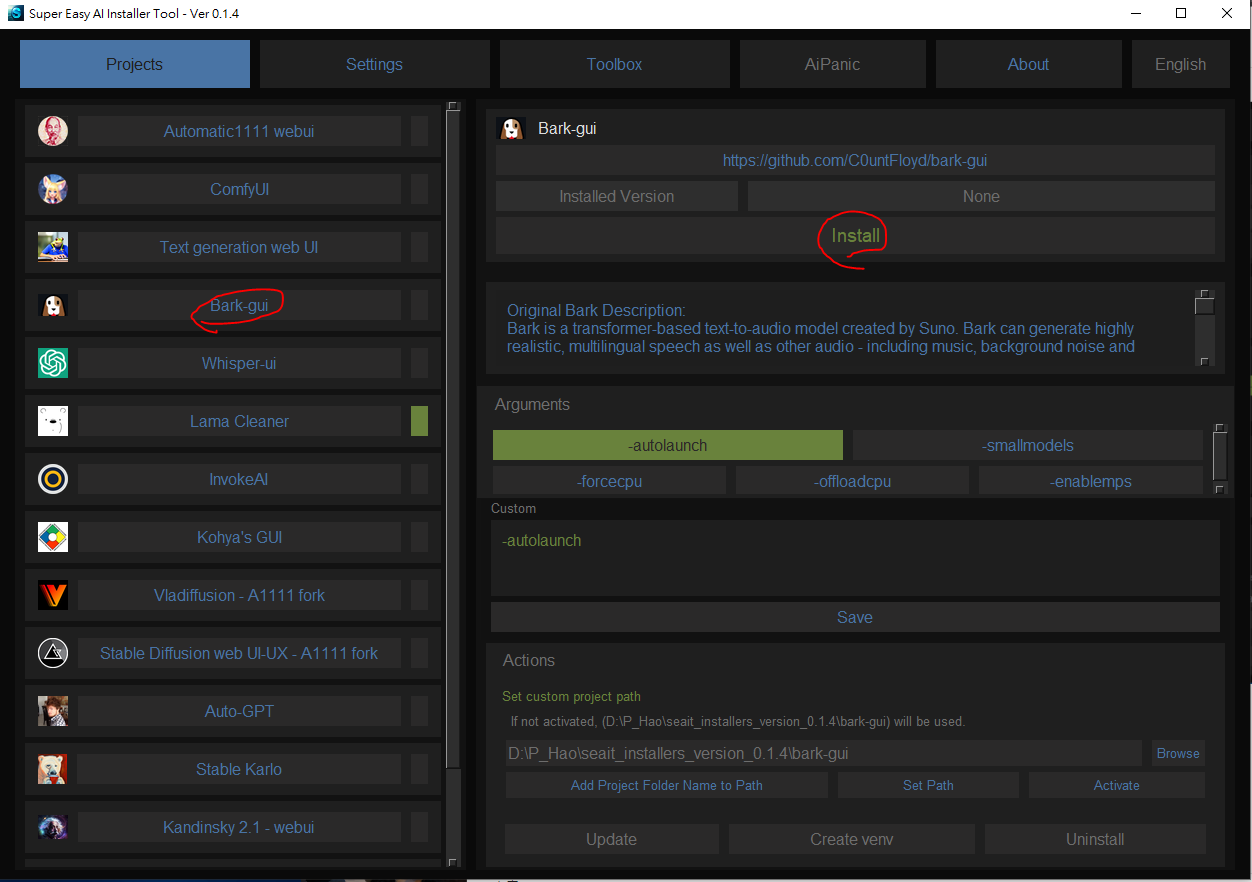The height and width of the screenshot is (882, 1252).
Task: Open the bark-gui GitHub link
Action: tap(855, 160)
